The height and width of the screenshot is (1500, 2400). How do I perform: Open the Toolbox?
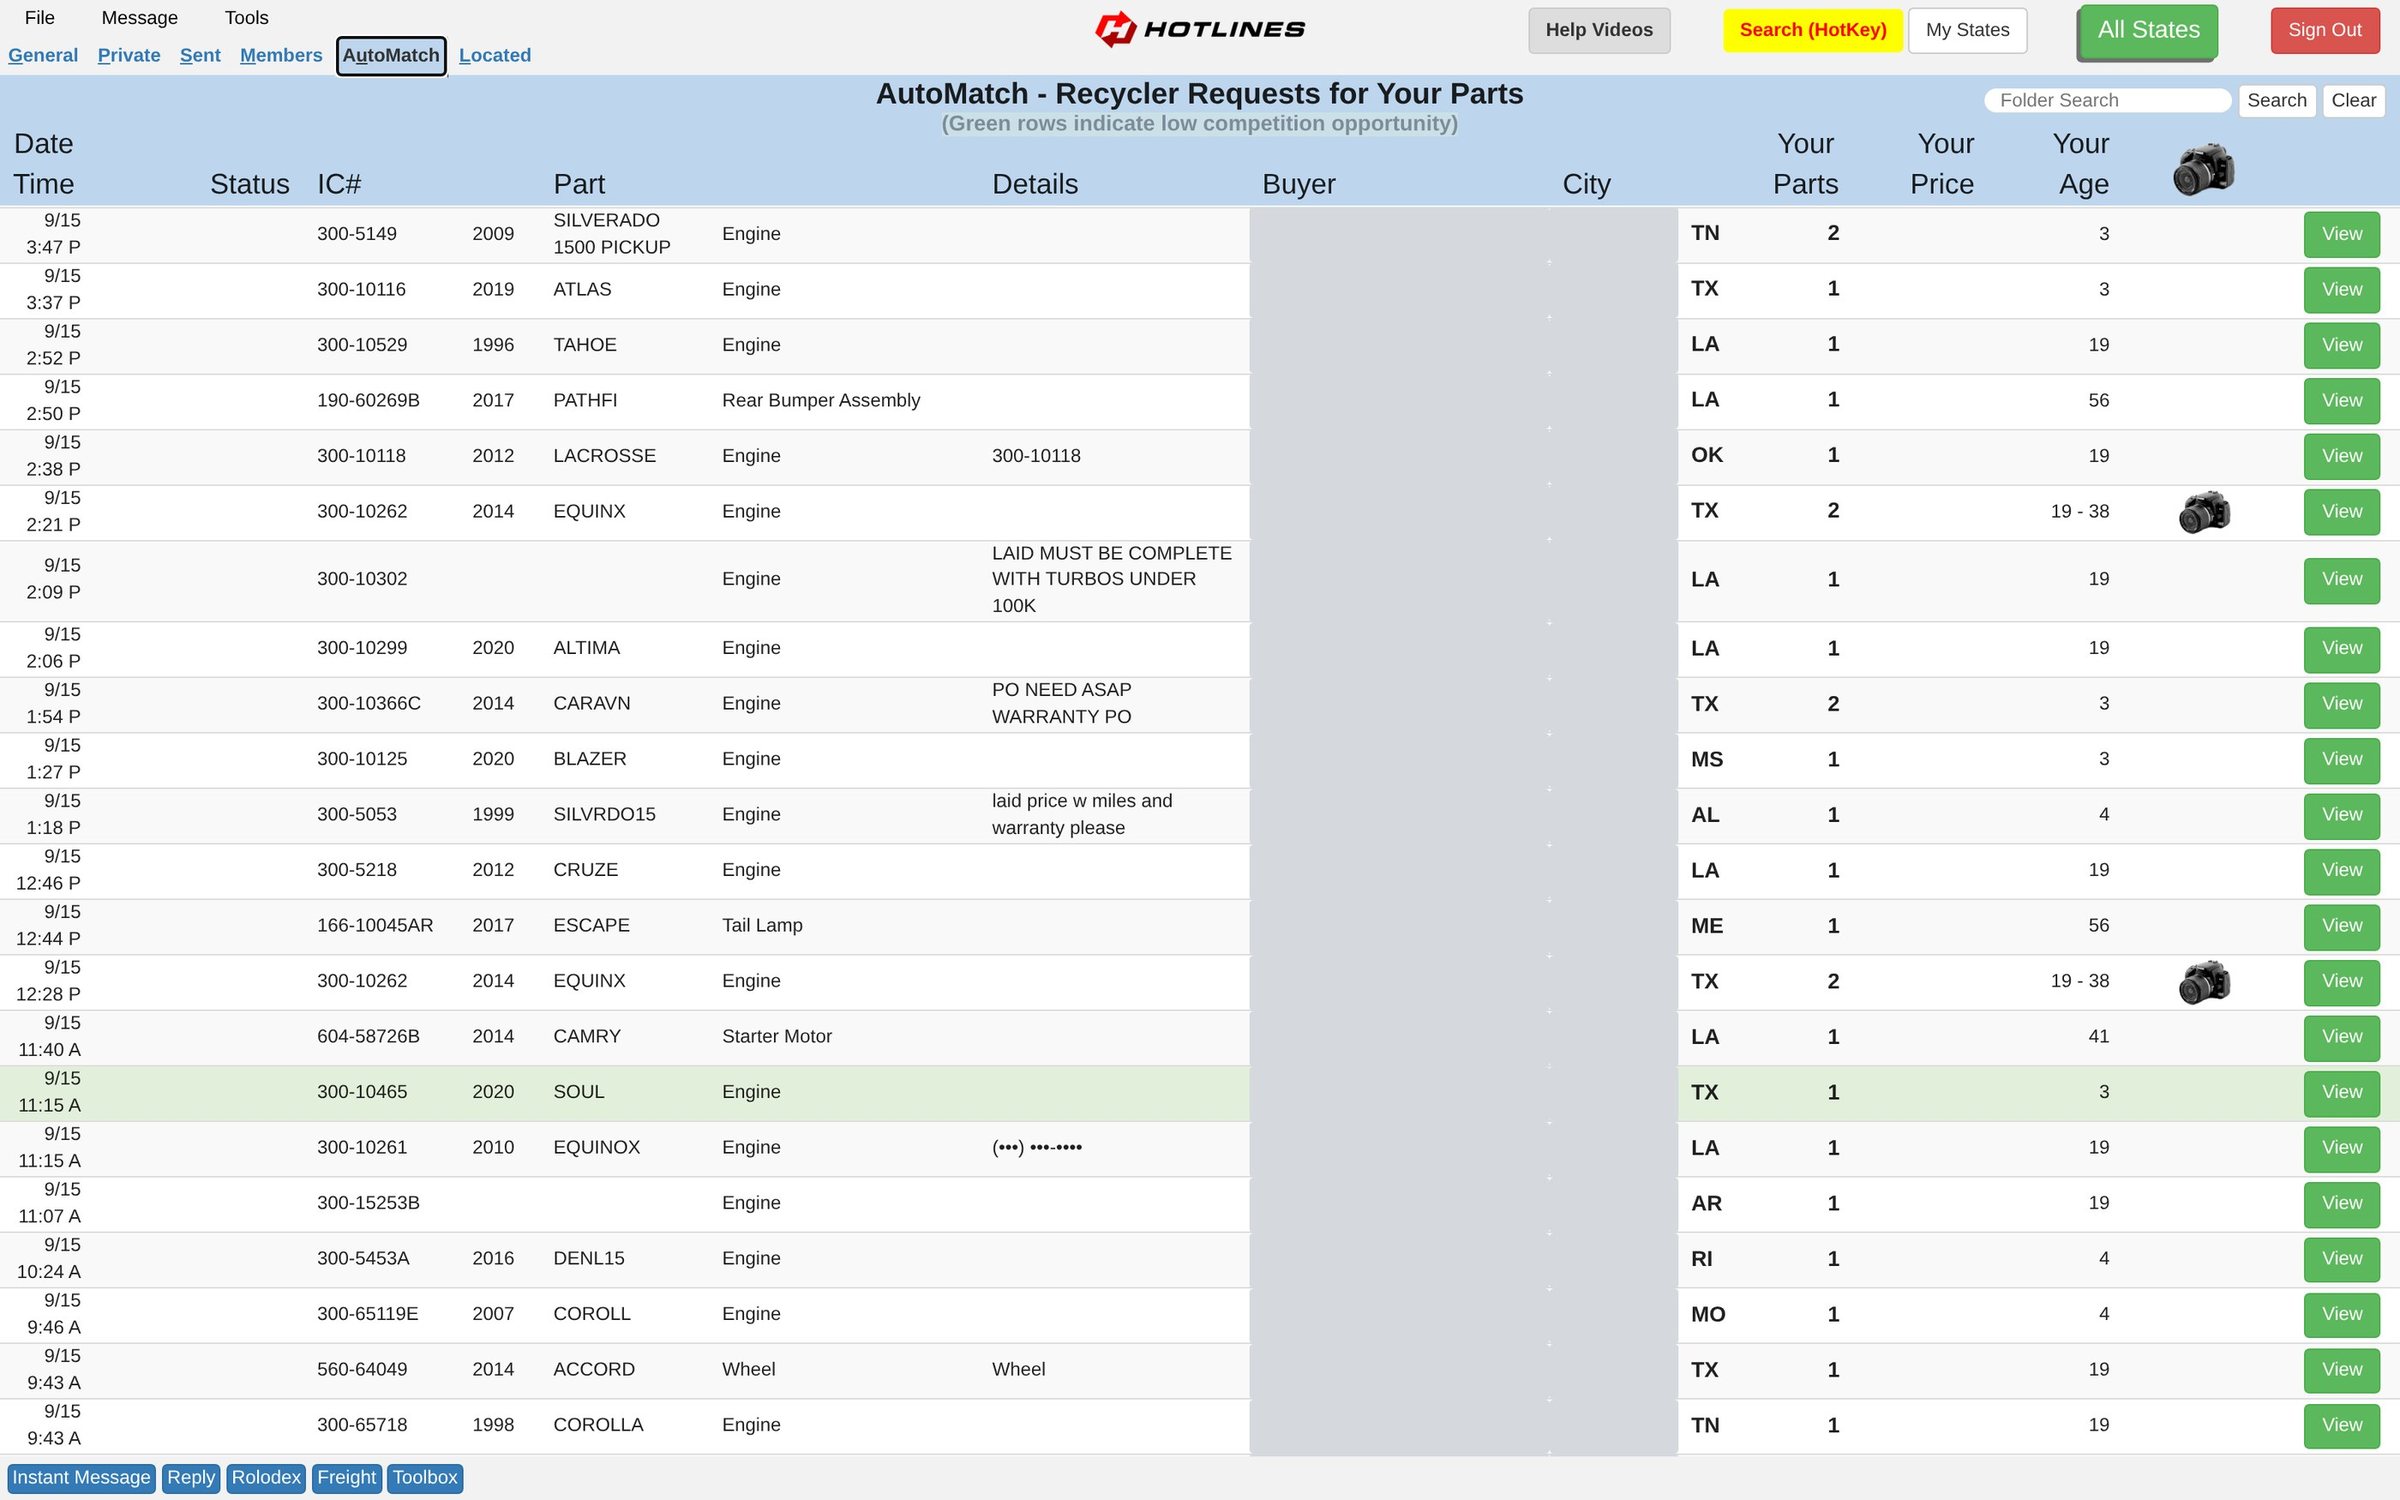tap(425, 1478)
